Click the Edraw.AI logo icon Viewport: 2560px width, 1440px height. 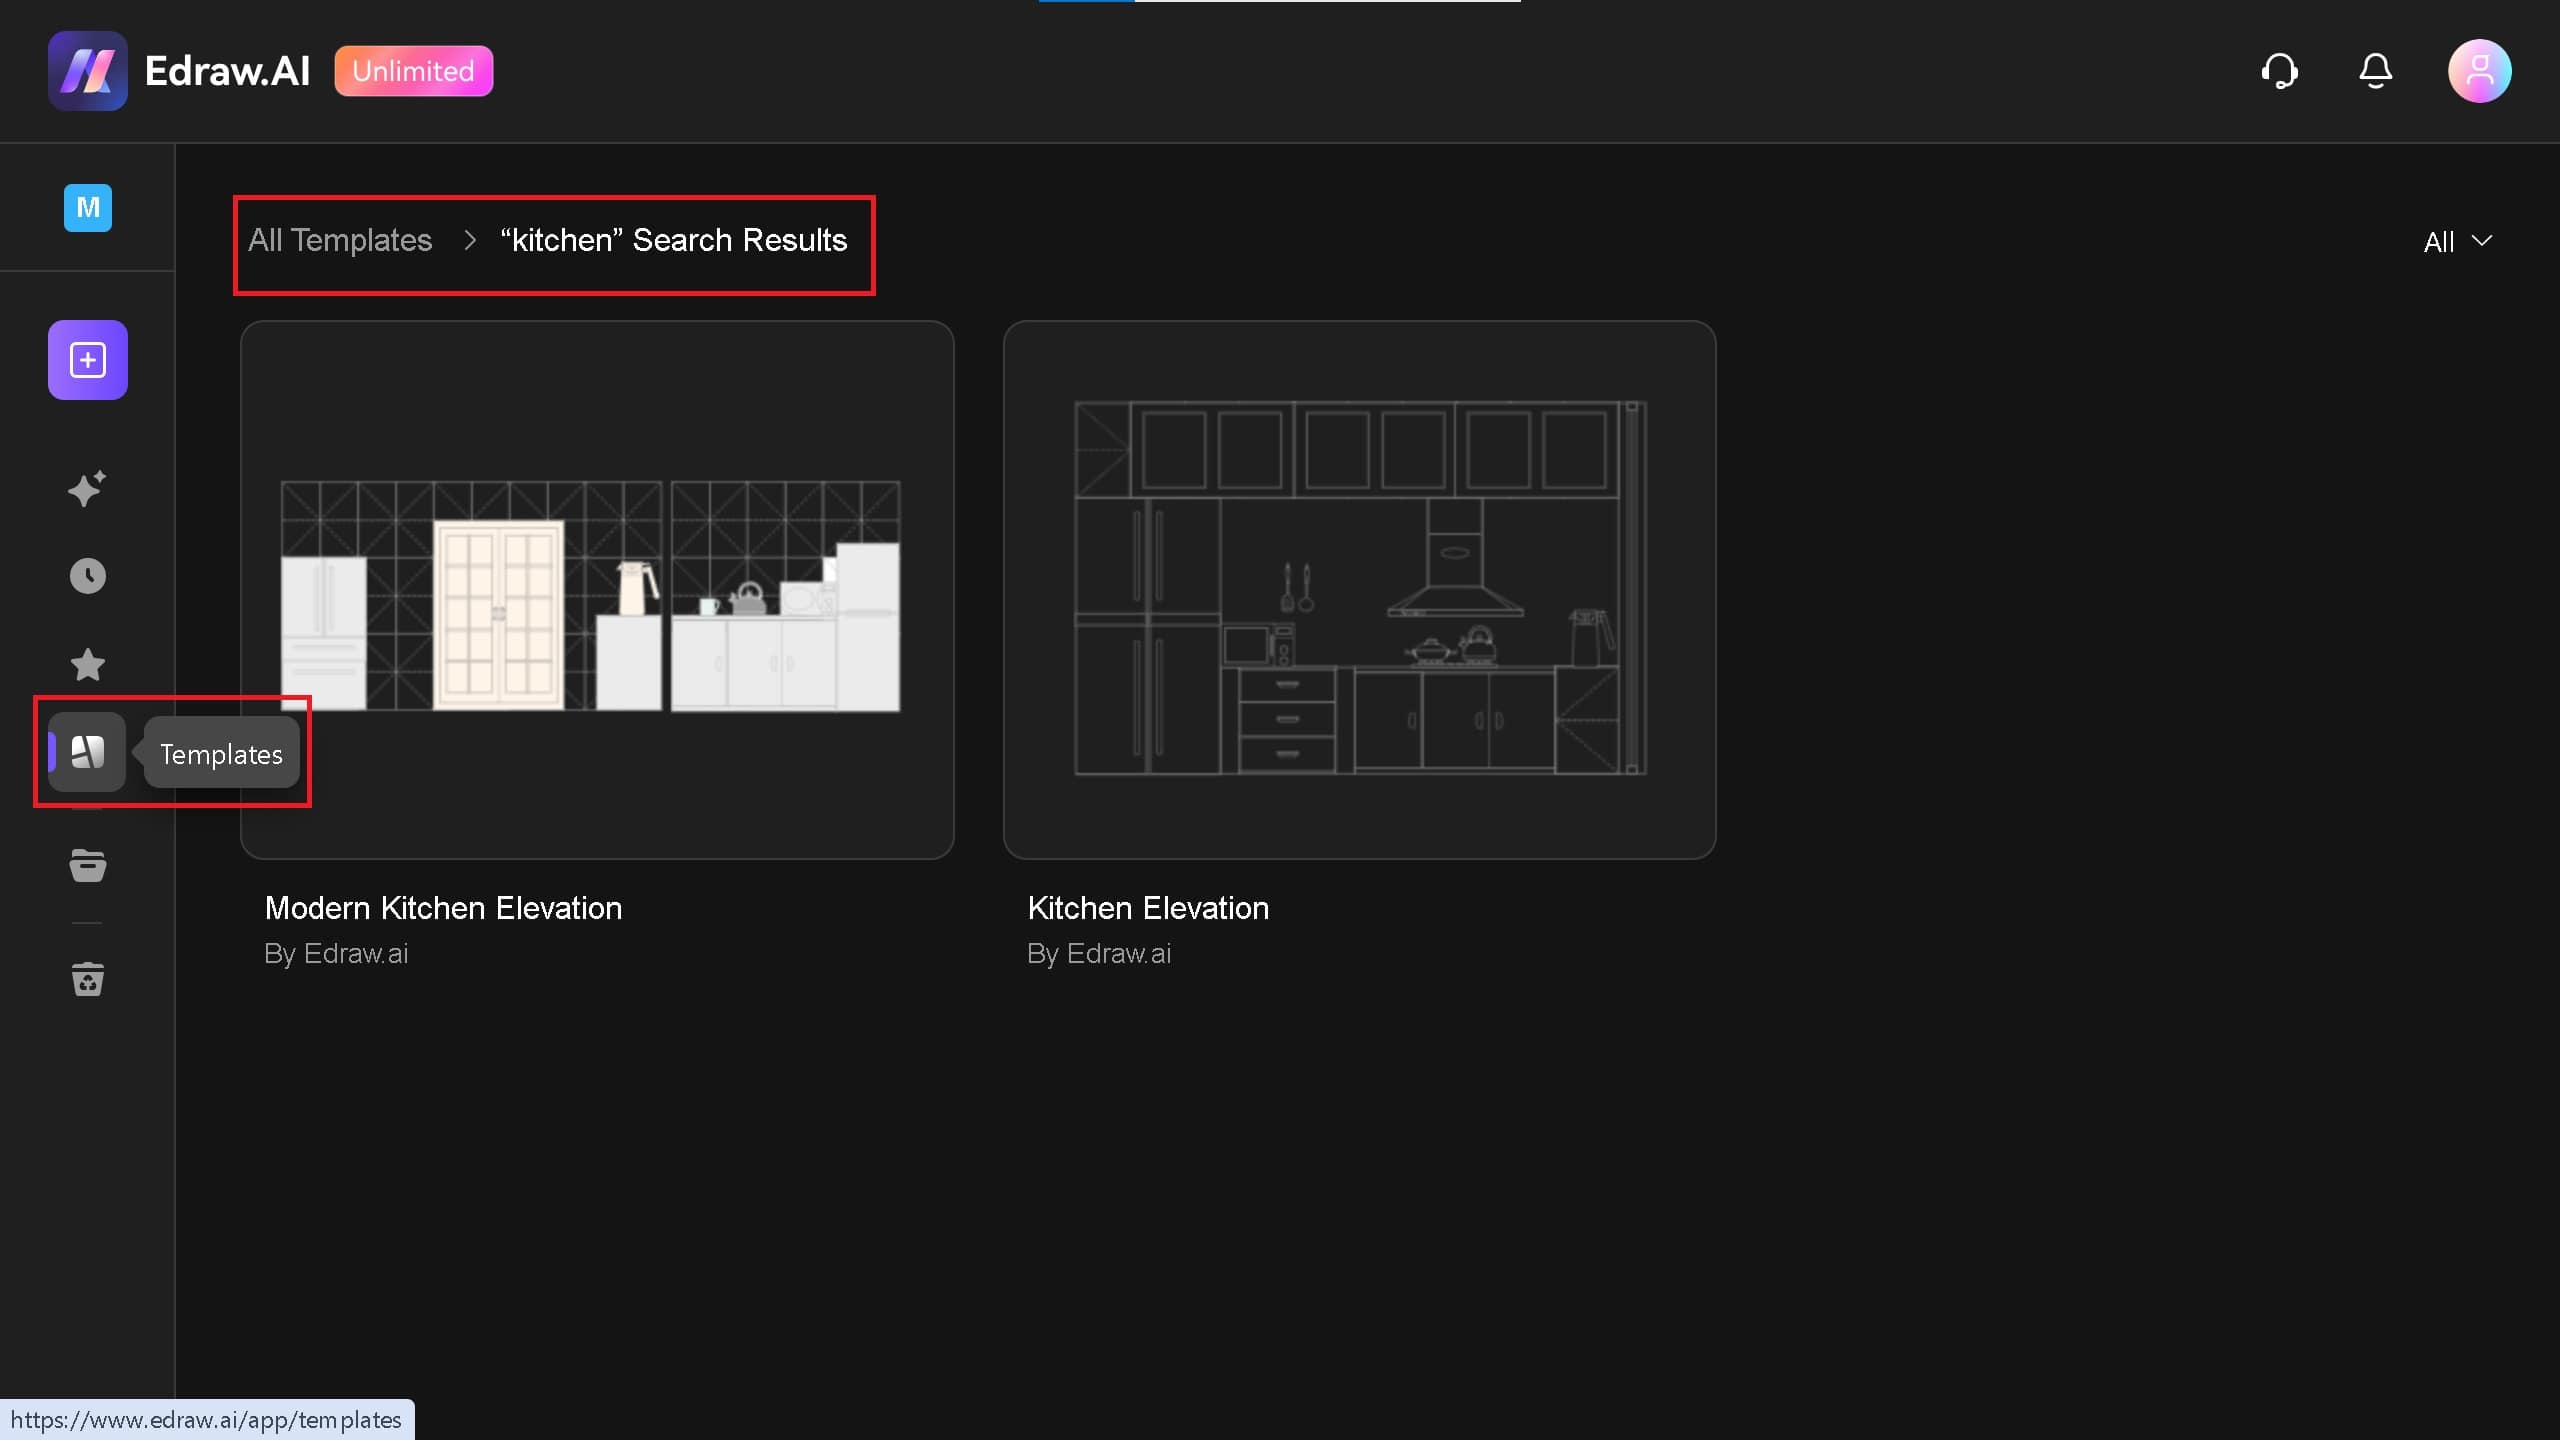click(88, 71)
